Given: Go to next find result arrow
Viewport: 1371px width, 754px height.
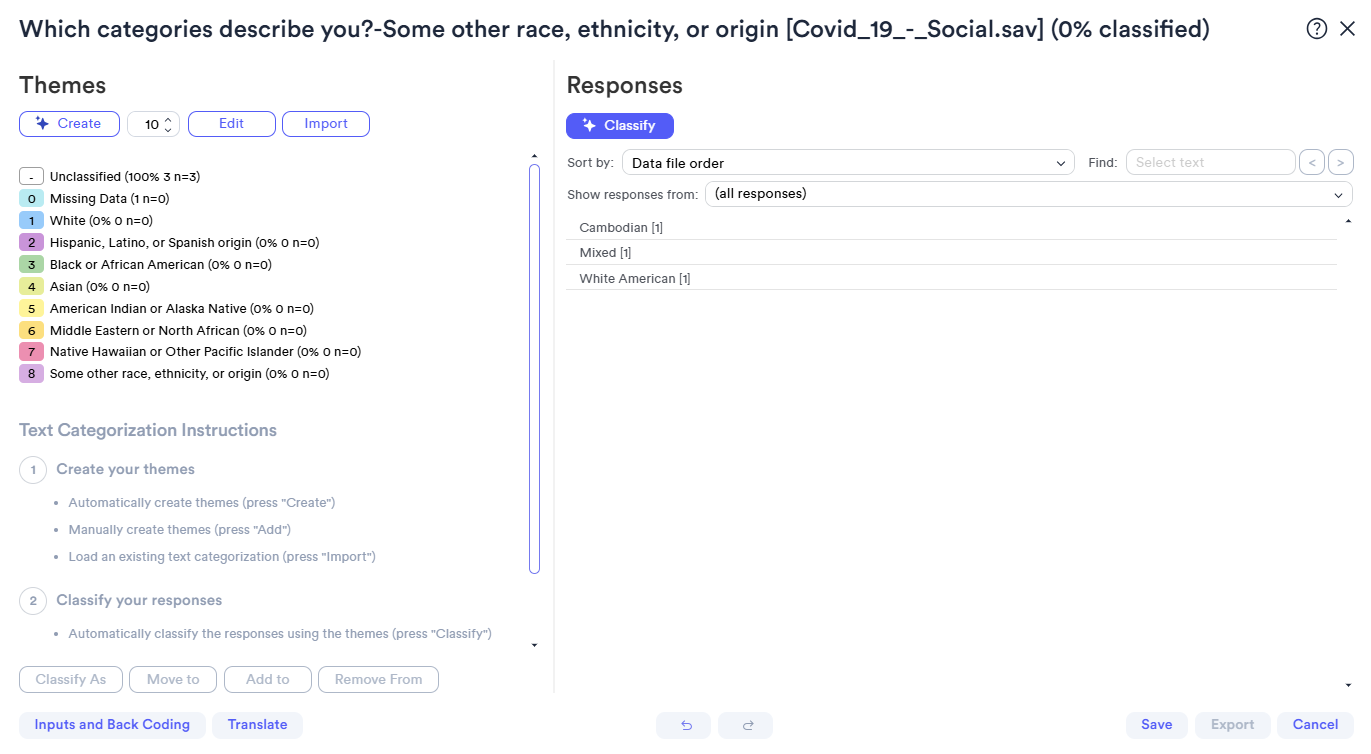Looking at the screenshot, I should tap(1341, 162).
